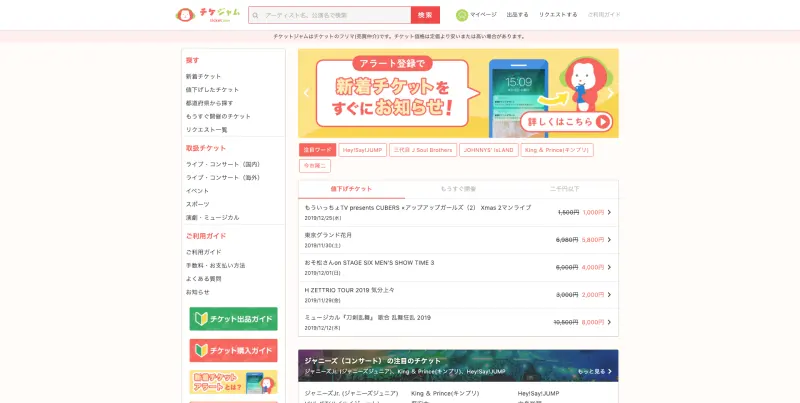Image resolution: width=800 pixels, height=403 pixels.
Task: Select ライブ・コンサート（国内） category
Action: click(223, 164)
